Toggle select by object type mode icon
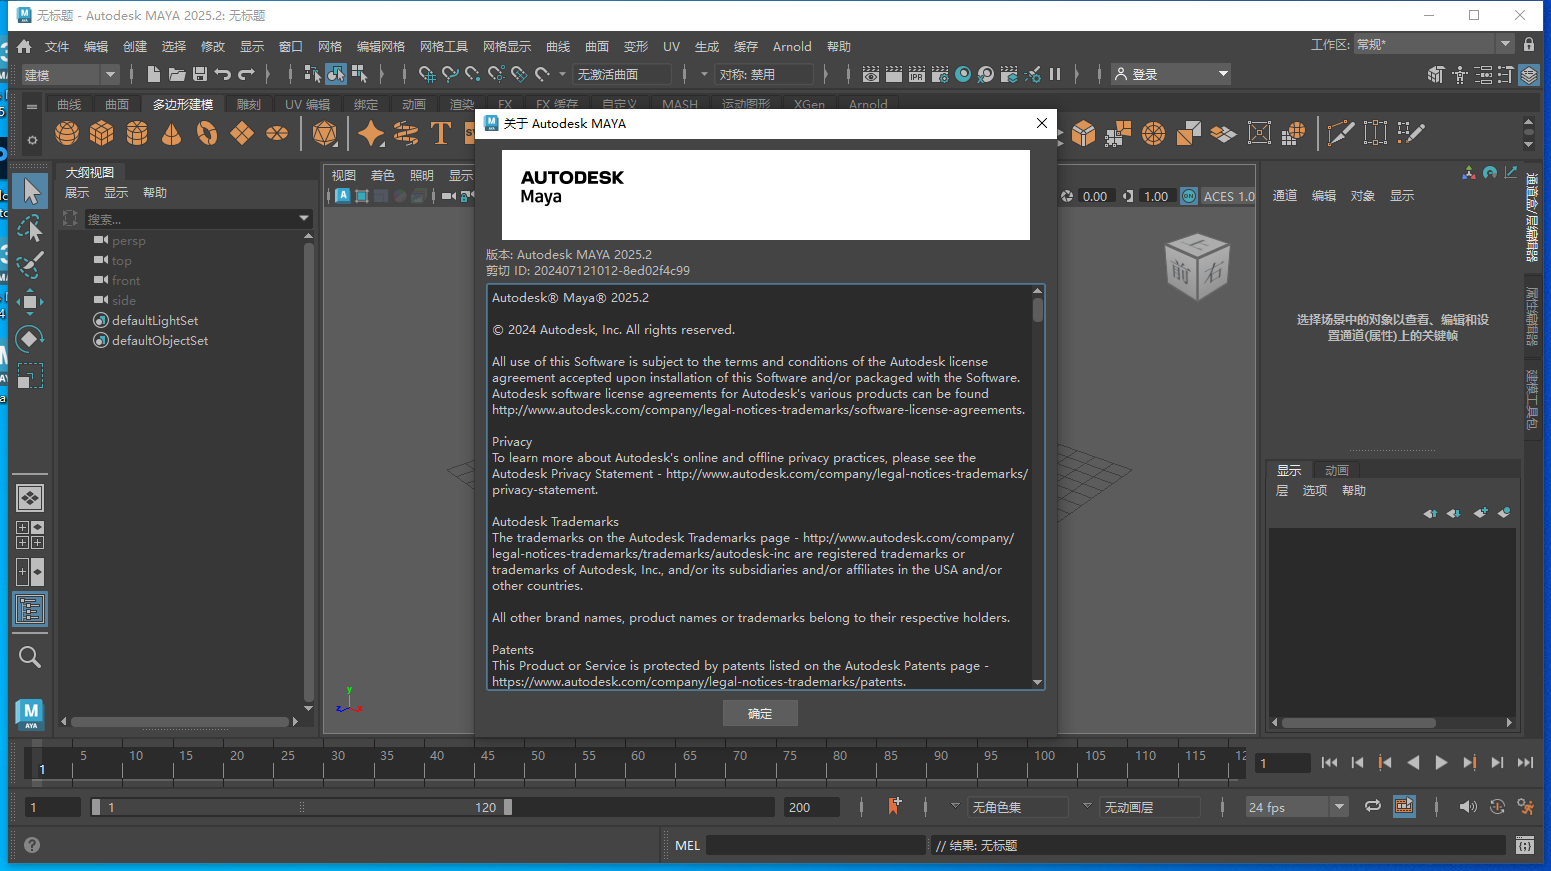The height and width of the screenshot is (871, 1551). pyautogui.click(x=336, y=74)
